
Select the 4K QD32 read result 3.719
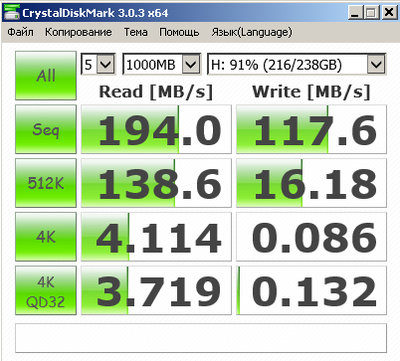tap(156, 290)
